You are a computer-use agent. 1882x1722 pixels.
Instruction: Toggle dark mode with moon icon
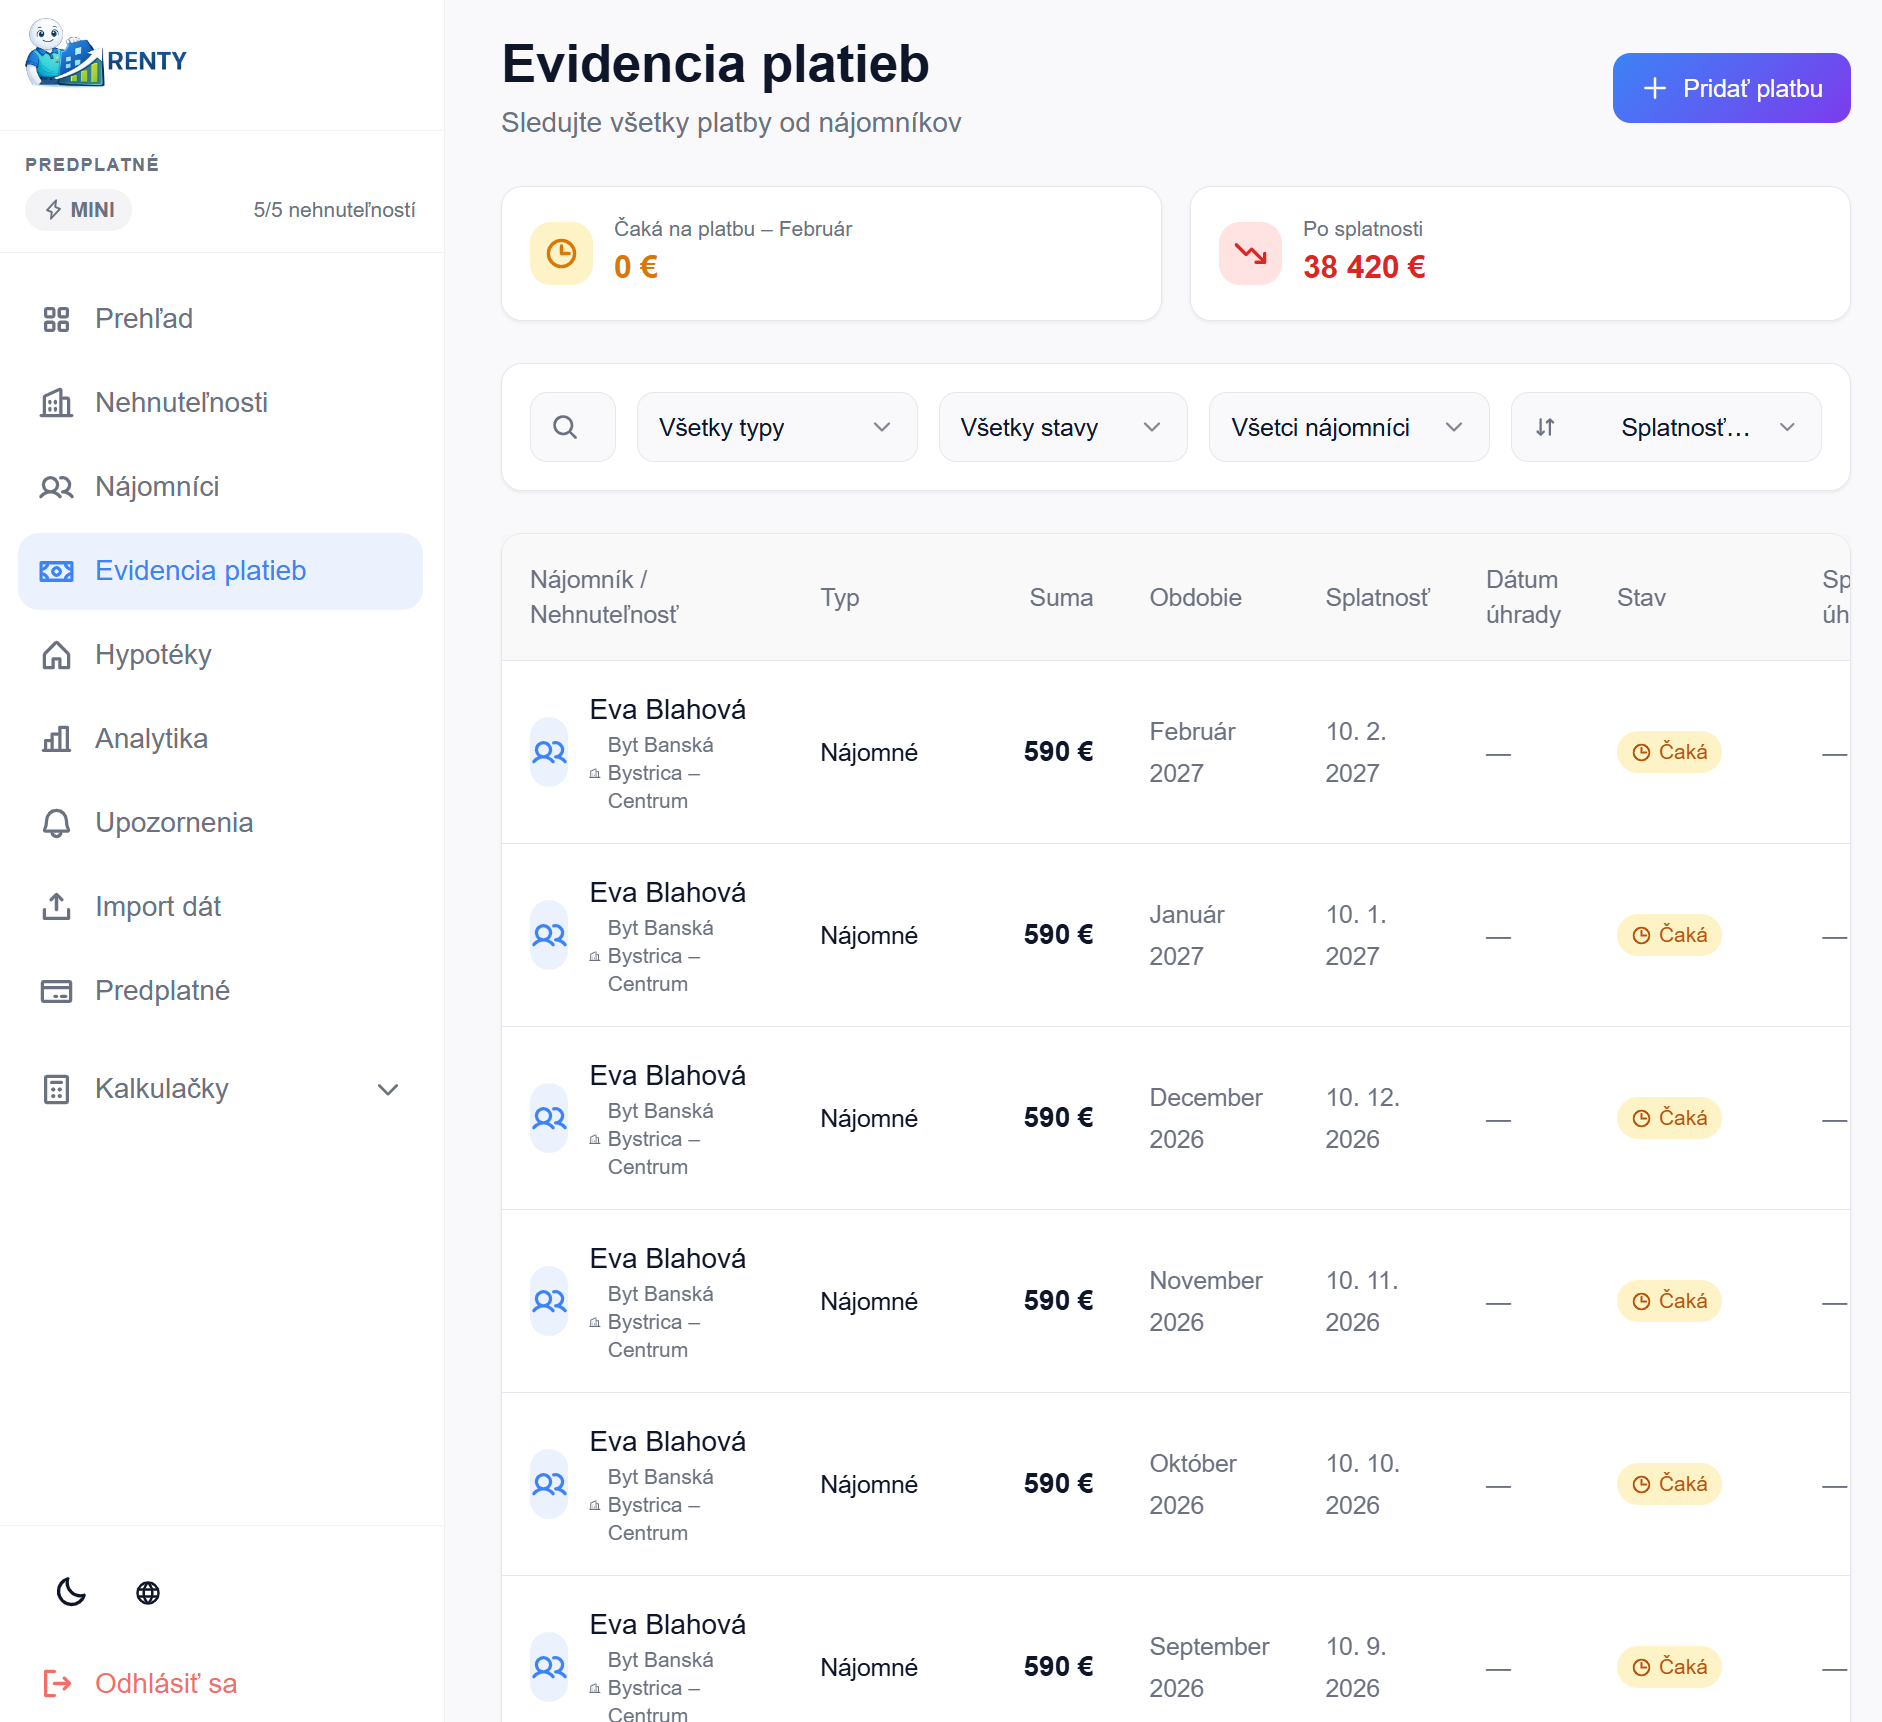71,1591
